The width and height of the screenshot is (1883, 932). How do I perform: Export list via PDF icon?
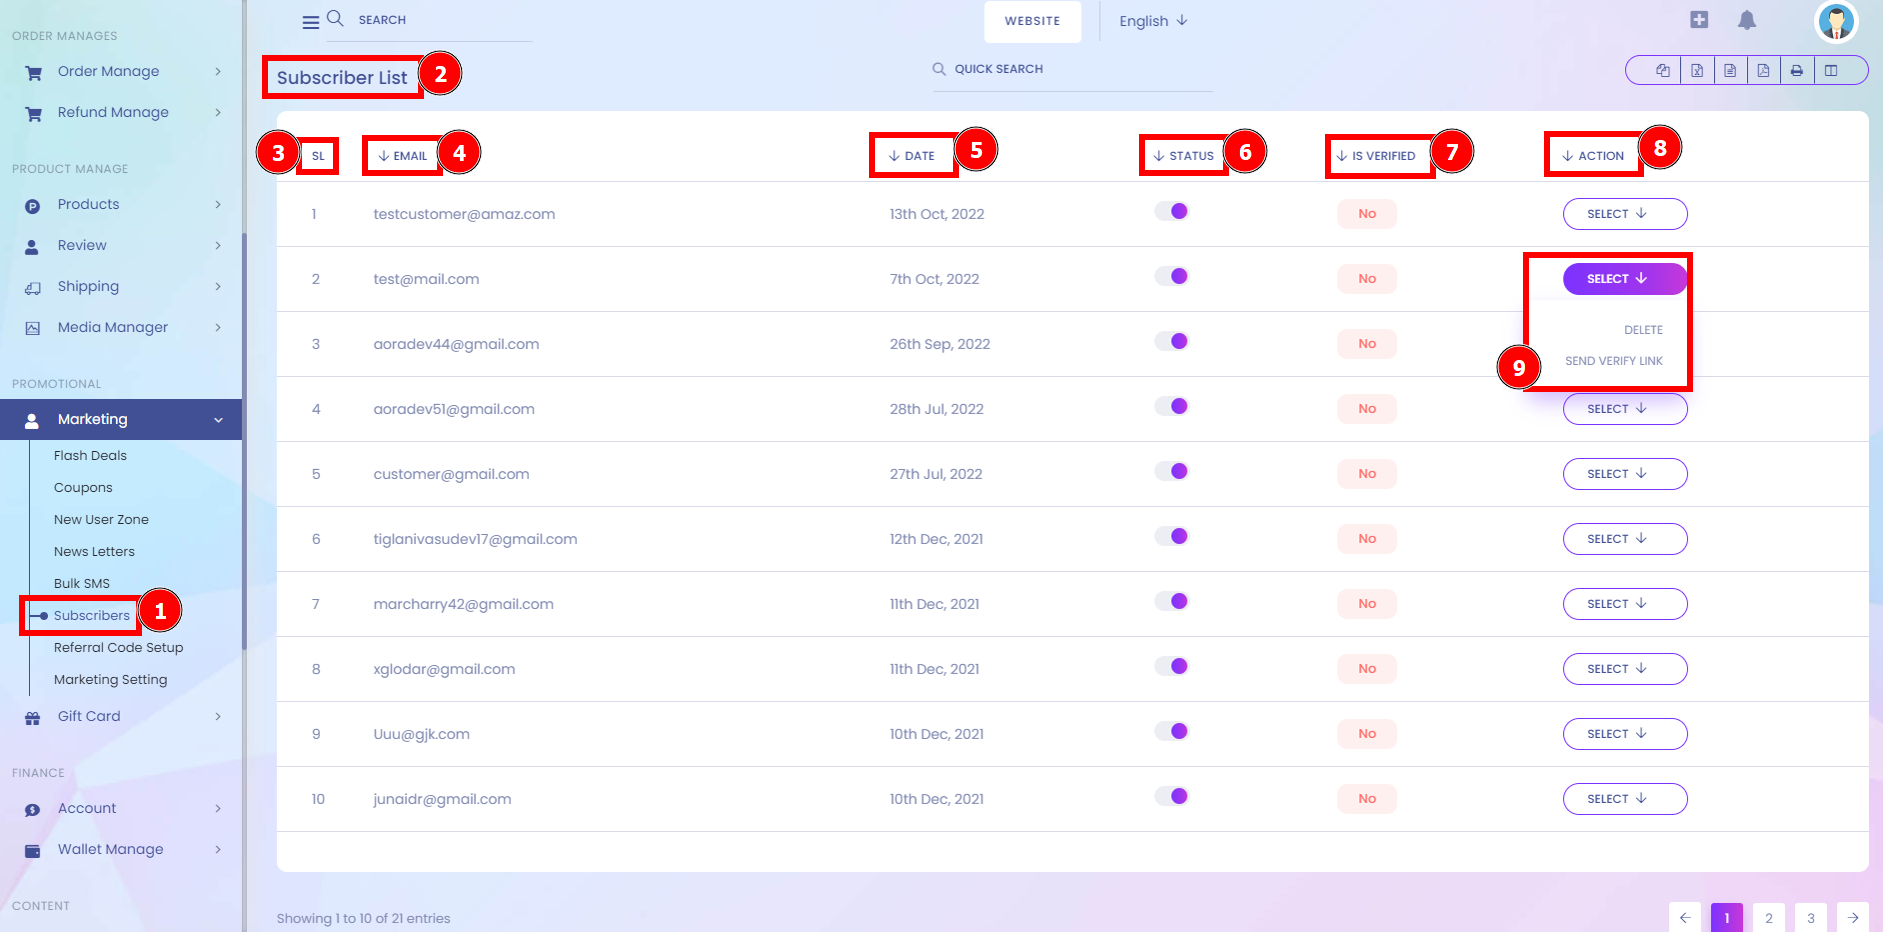(x=1763, y=70)
